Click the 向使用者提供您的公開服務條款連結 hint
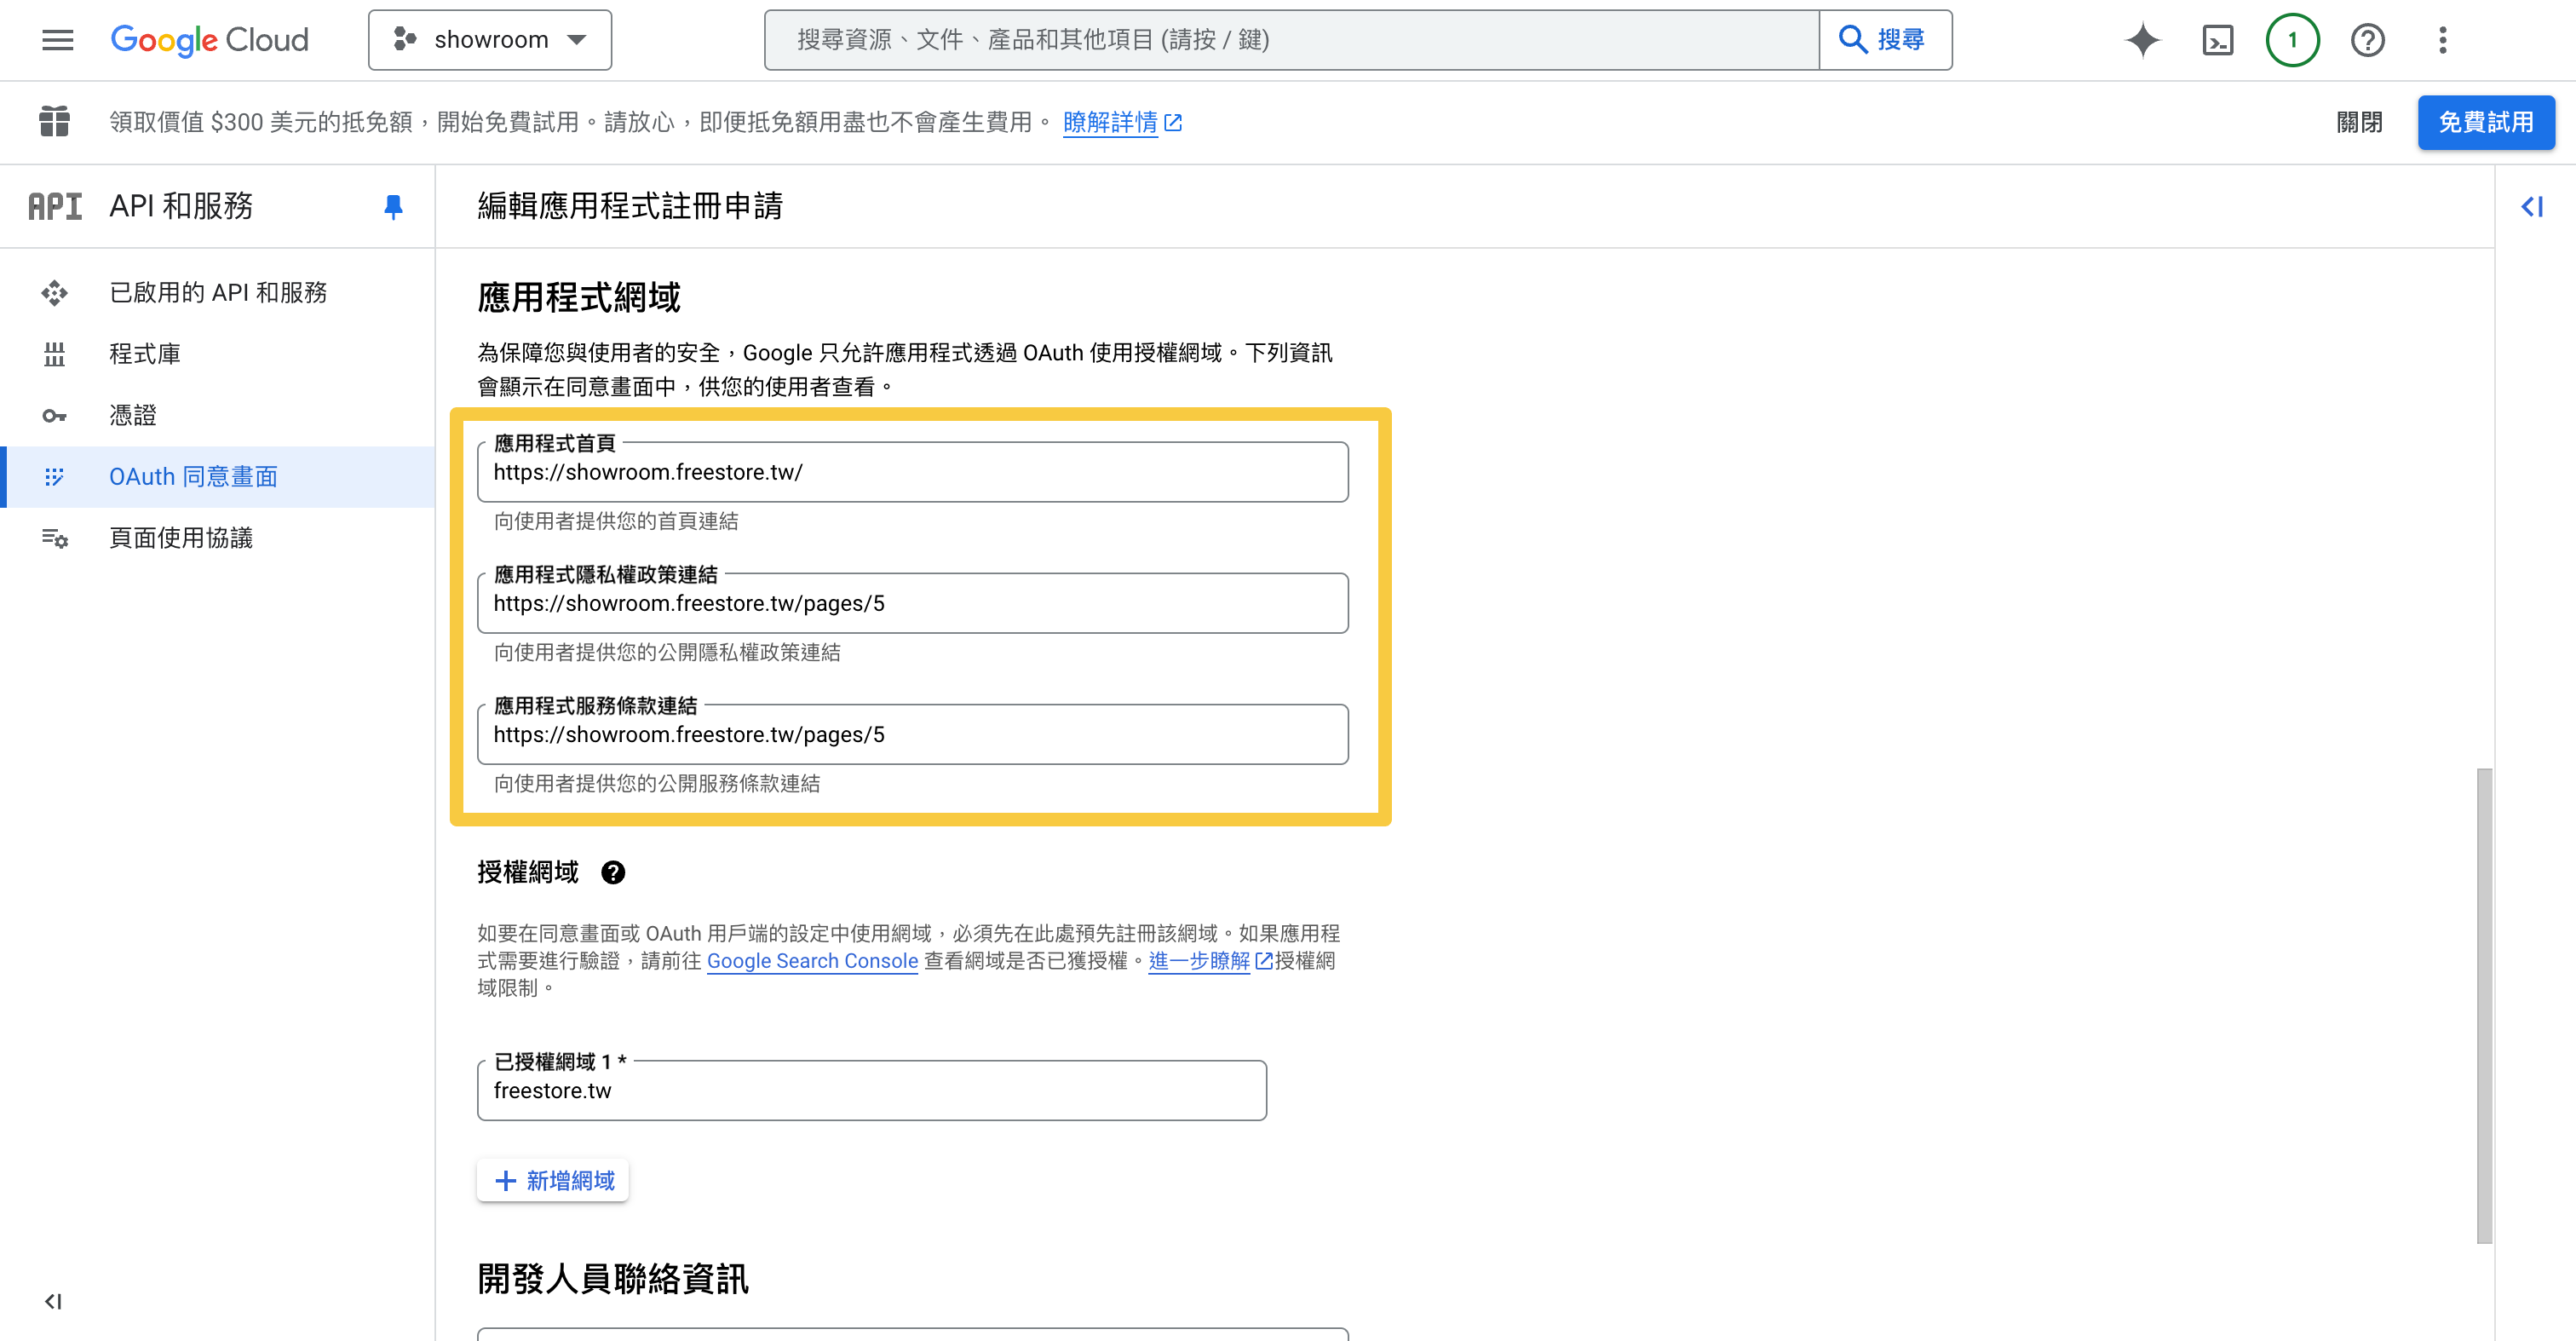2576x1341 pixels. 656,783
